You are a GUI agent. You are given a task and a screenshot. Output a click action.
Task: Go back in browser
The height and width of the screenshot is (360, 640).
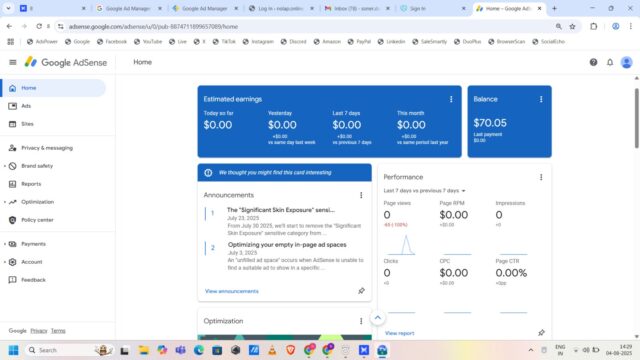[9, 26]
